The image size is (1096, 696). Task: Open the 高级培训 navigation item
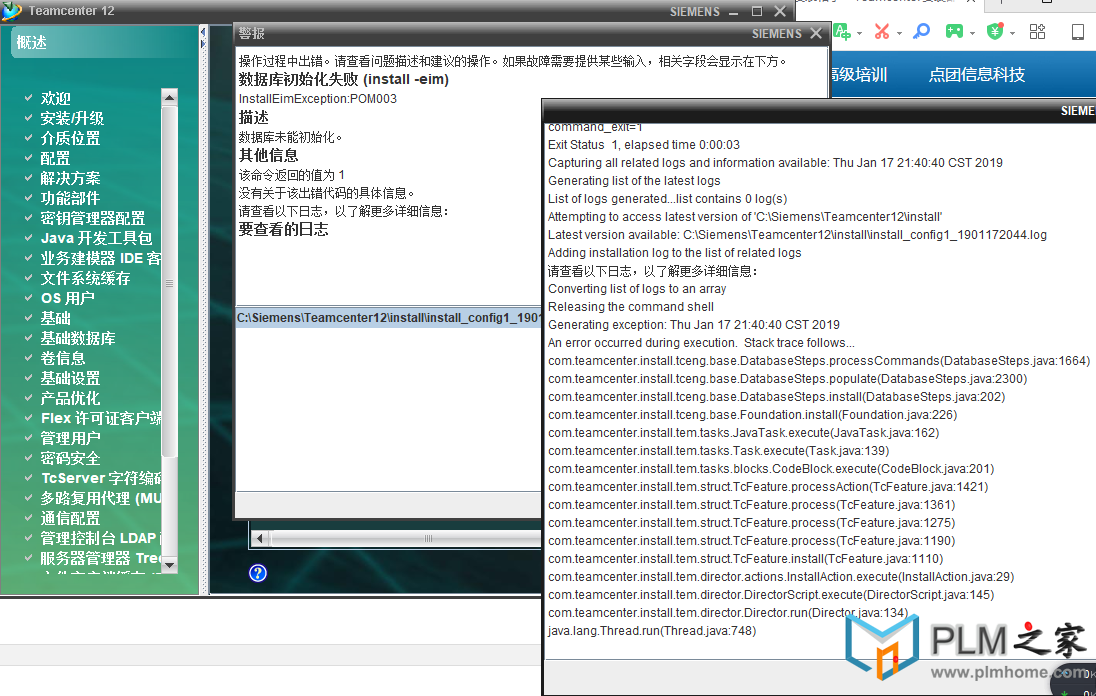click(x=858, y=75)
